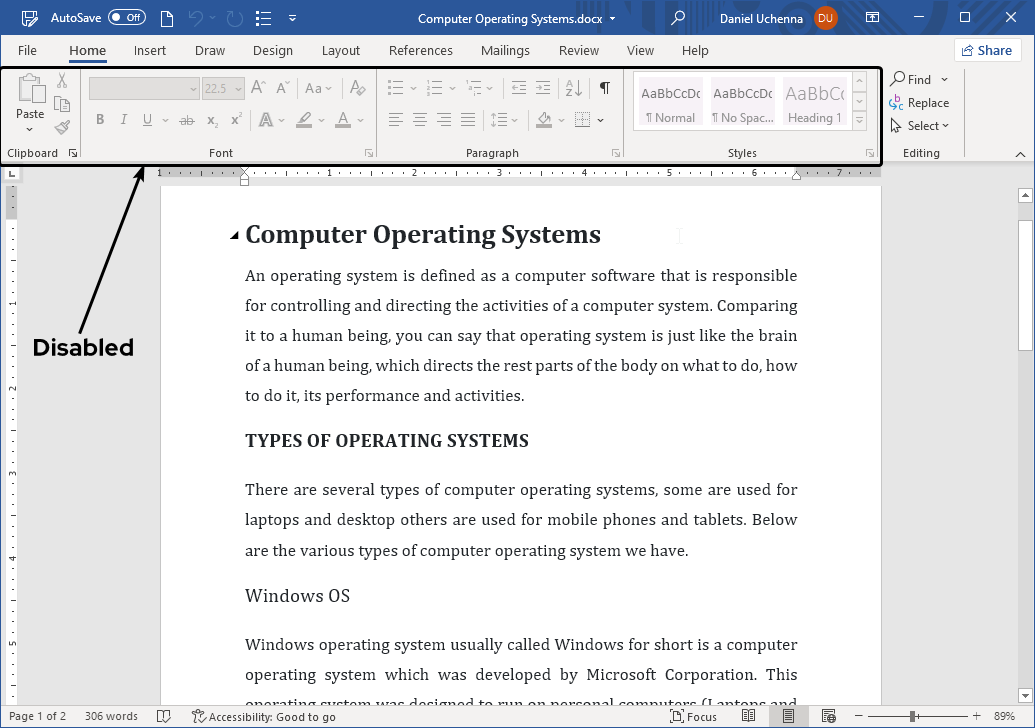Apply bold formatting with the Bold icon
Image resolution: width=1035 pixels, height=728 pixels.
tap(99, 119)
